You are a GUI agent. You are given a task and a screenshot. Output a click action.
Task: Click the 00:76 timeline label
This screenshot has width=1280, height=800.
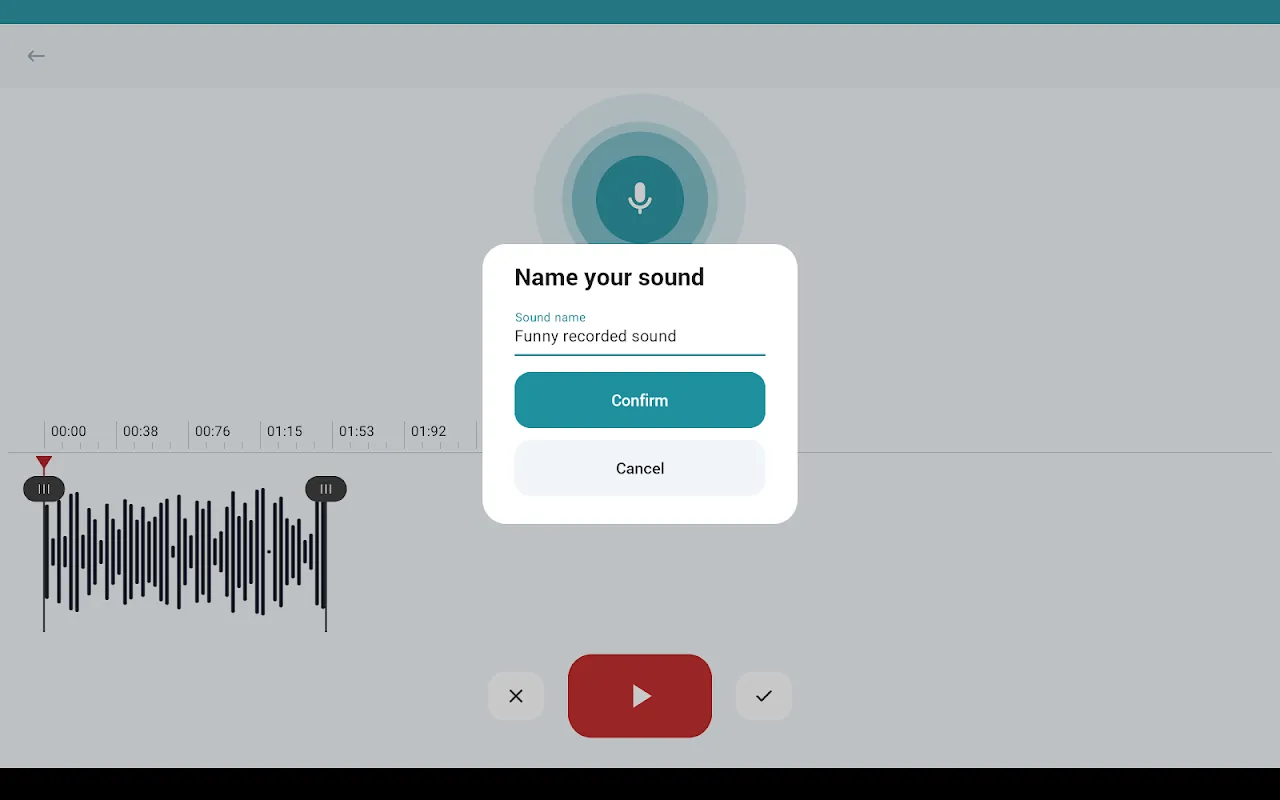(x=213, y=431)
